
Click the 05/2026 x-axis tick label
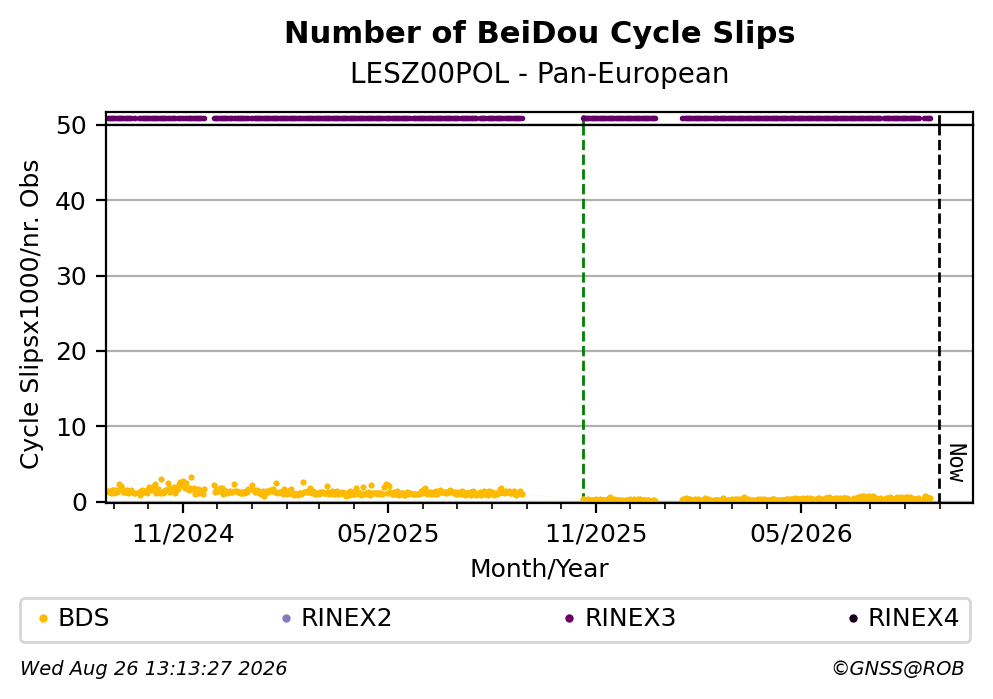click(x=801, y=534)
